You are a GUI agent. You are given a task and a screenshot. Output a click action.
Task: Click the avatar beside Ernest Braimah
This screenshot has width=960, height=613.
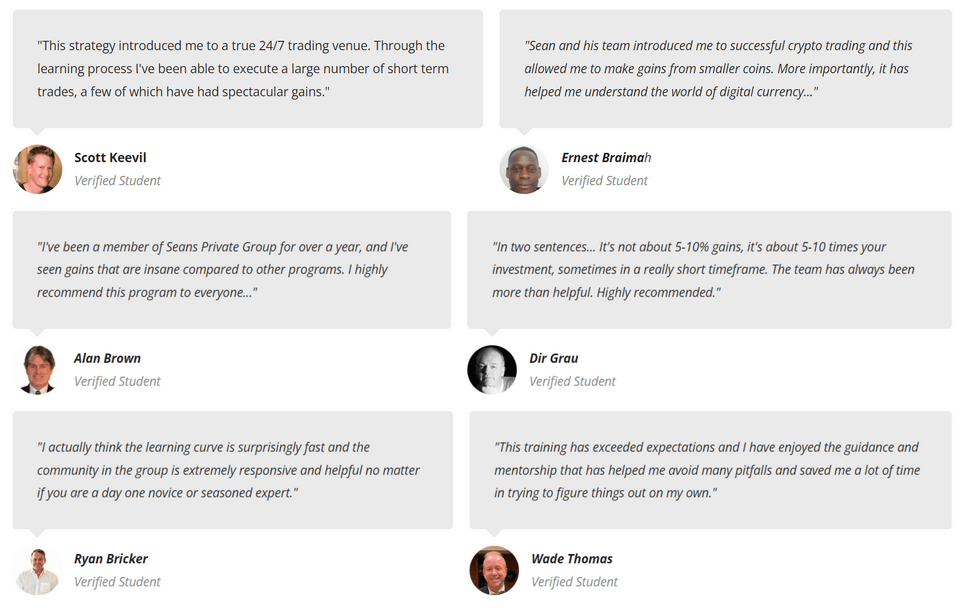524,169
